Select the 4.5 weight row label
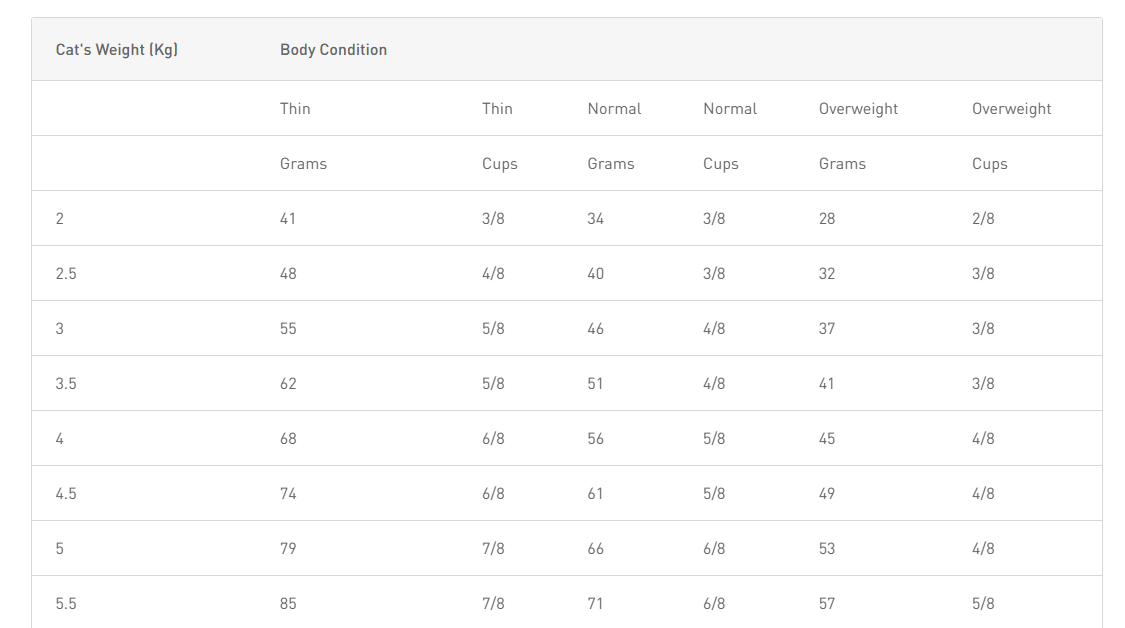Image resolution: width=1125 pixels, height=628 pixels. [x=66, y=494]
